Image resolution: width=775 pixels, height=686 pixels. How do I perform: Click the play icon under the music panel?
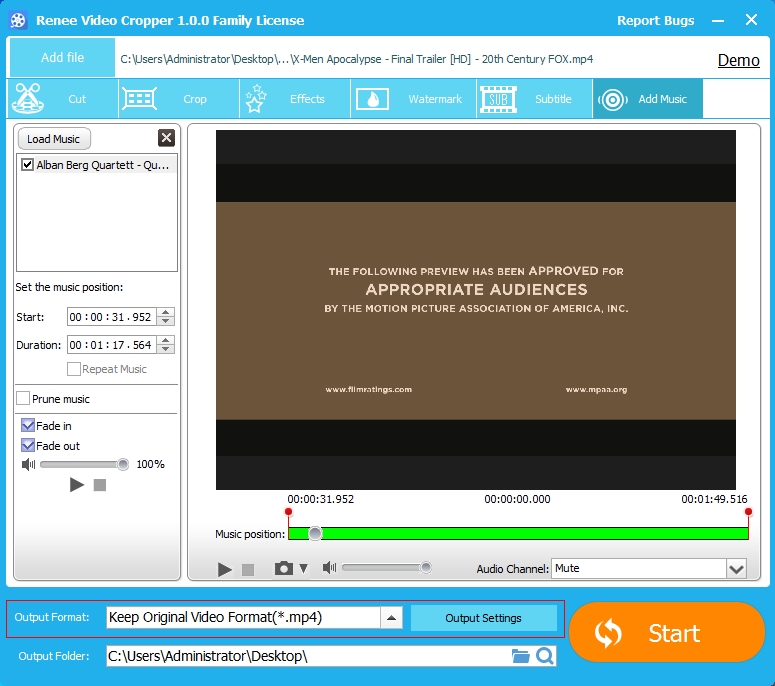pyautogui.click(x=77, y=485)
